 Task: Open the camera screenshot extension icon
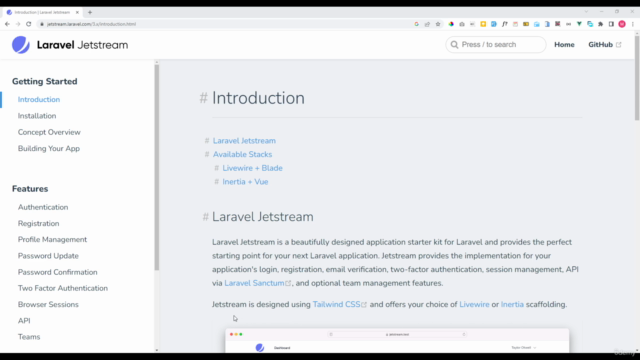tap(462, 24)
